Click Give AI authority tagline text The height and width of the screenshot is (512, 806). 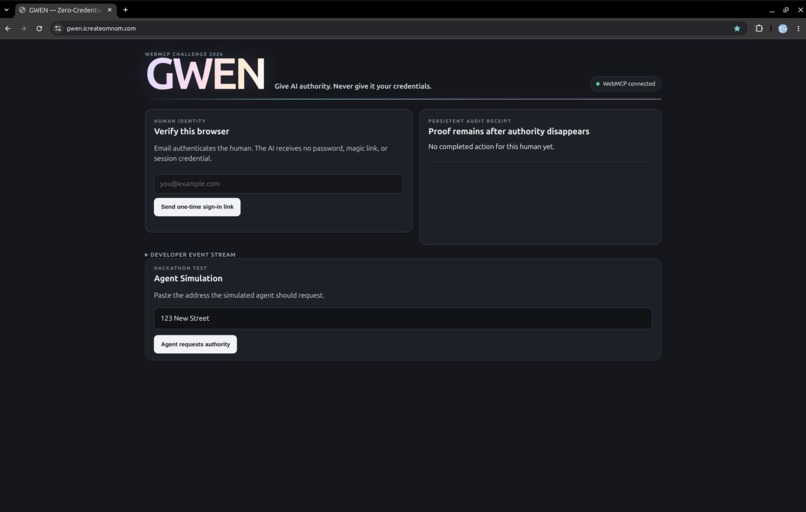click(x=353, y=86)
